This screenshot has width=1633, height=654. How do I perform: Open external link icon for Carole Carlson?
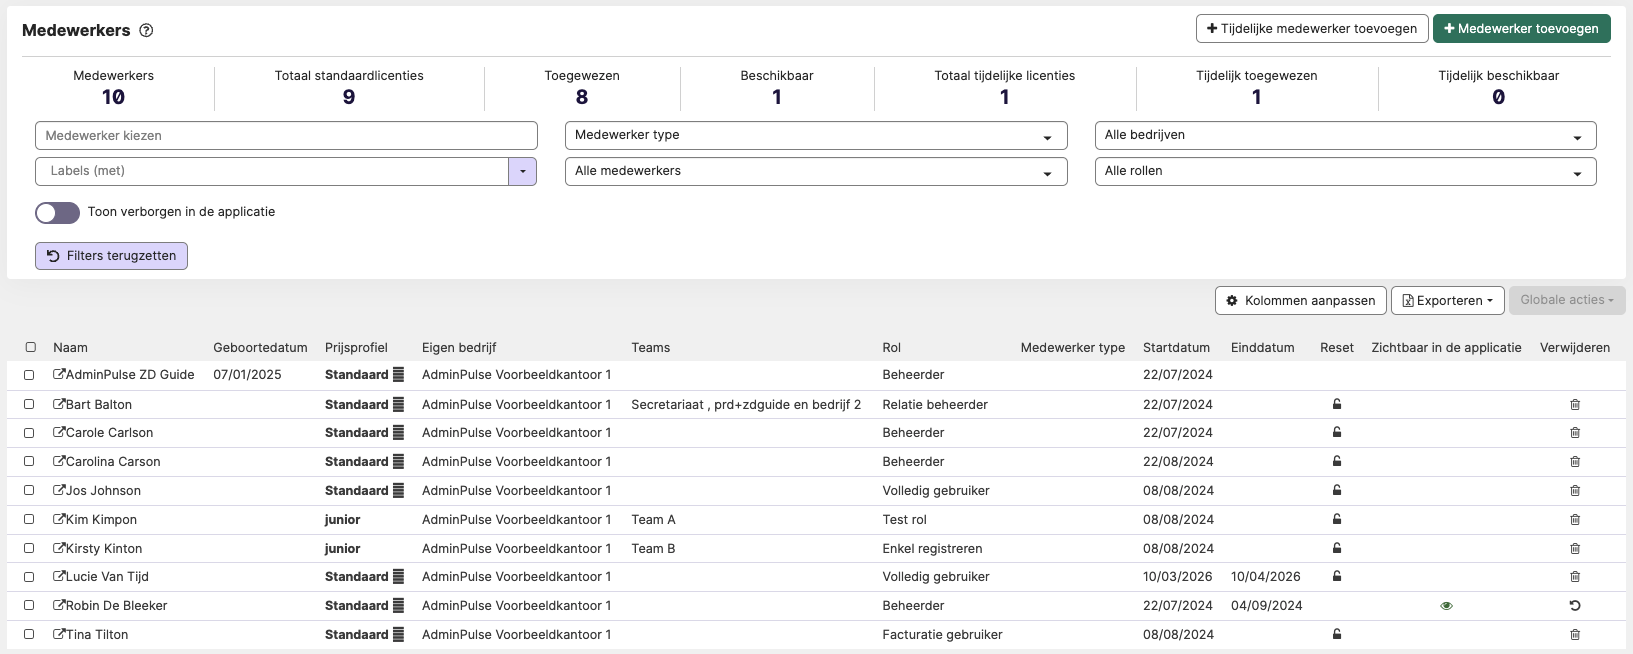coord(59,432)
